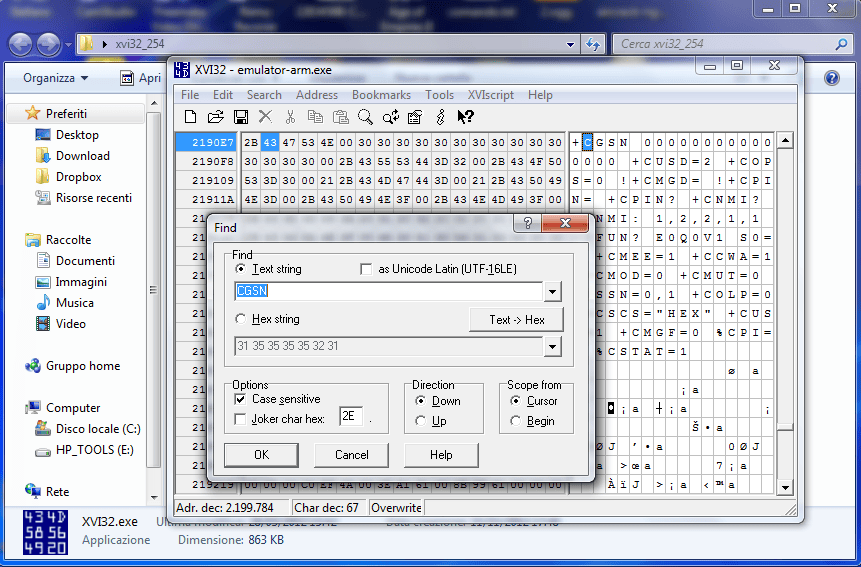This screenshot has height=567, width=861.
Task: Click the New file toolbar icon
Action: [x=190, y=117]
